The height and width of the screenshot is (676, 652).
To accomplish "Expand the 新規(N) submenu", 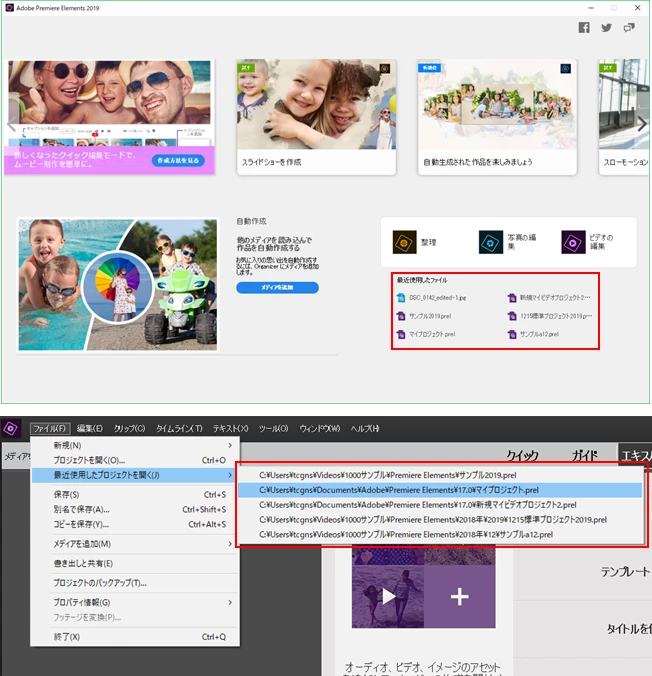I will 135,445.
